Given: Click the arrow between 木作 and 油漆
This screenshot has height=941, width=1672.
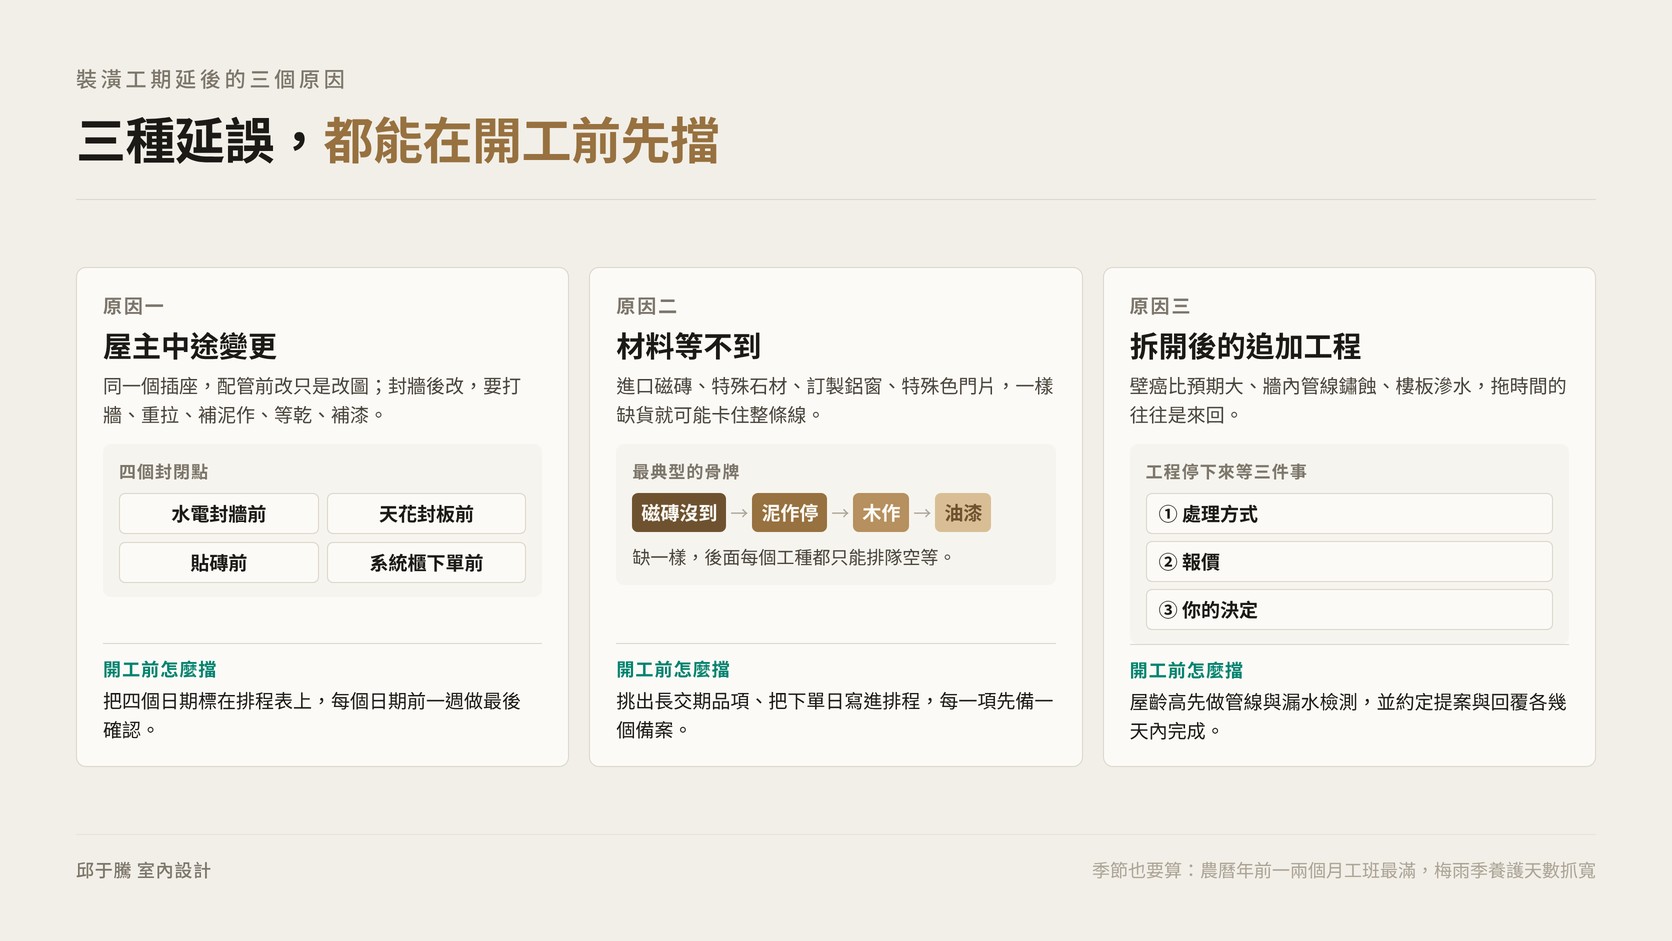Looking at the screenshot, I should (x=922, y=513).
